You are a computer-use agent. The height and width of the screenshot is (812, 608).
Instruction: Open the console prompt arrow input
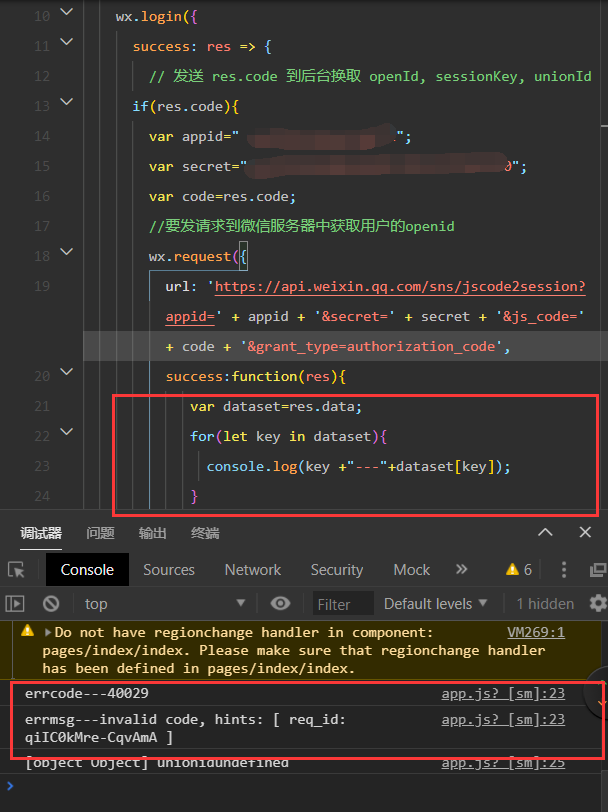[10, 786]
